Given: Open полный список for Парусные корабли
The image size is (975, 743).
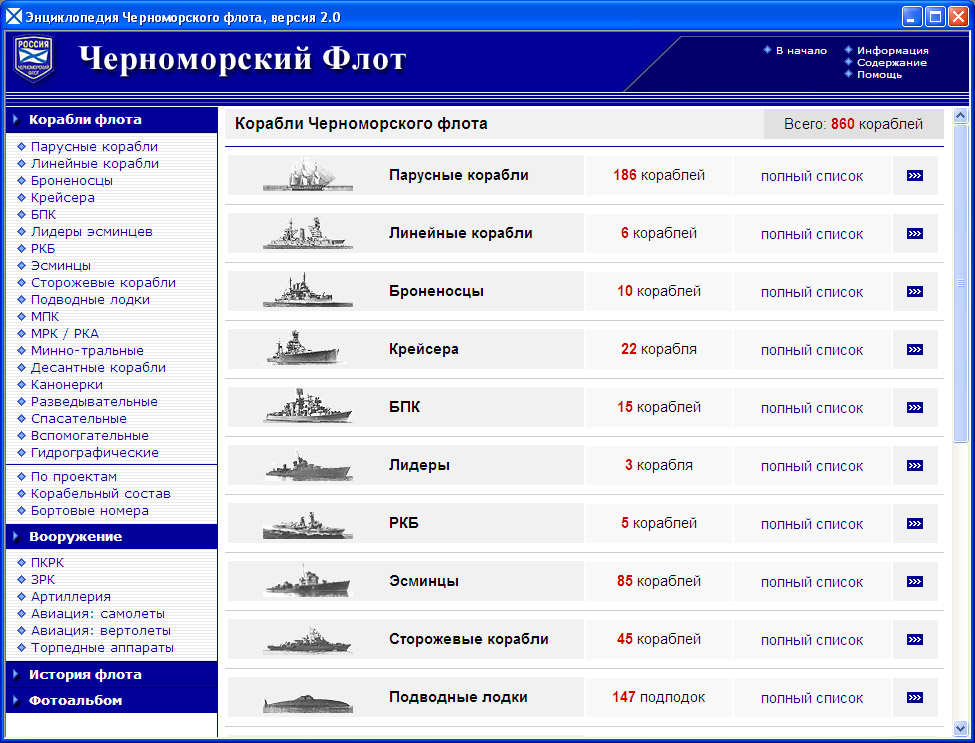Looking at the screenshot, I should pos(811,177).
